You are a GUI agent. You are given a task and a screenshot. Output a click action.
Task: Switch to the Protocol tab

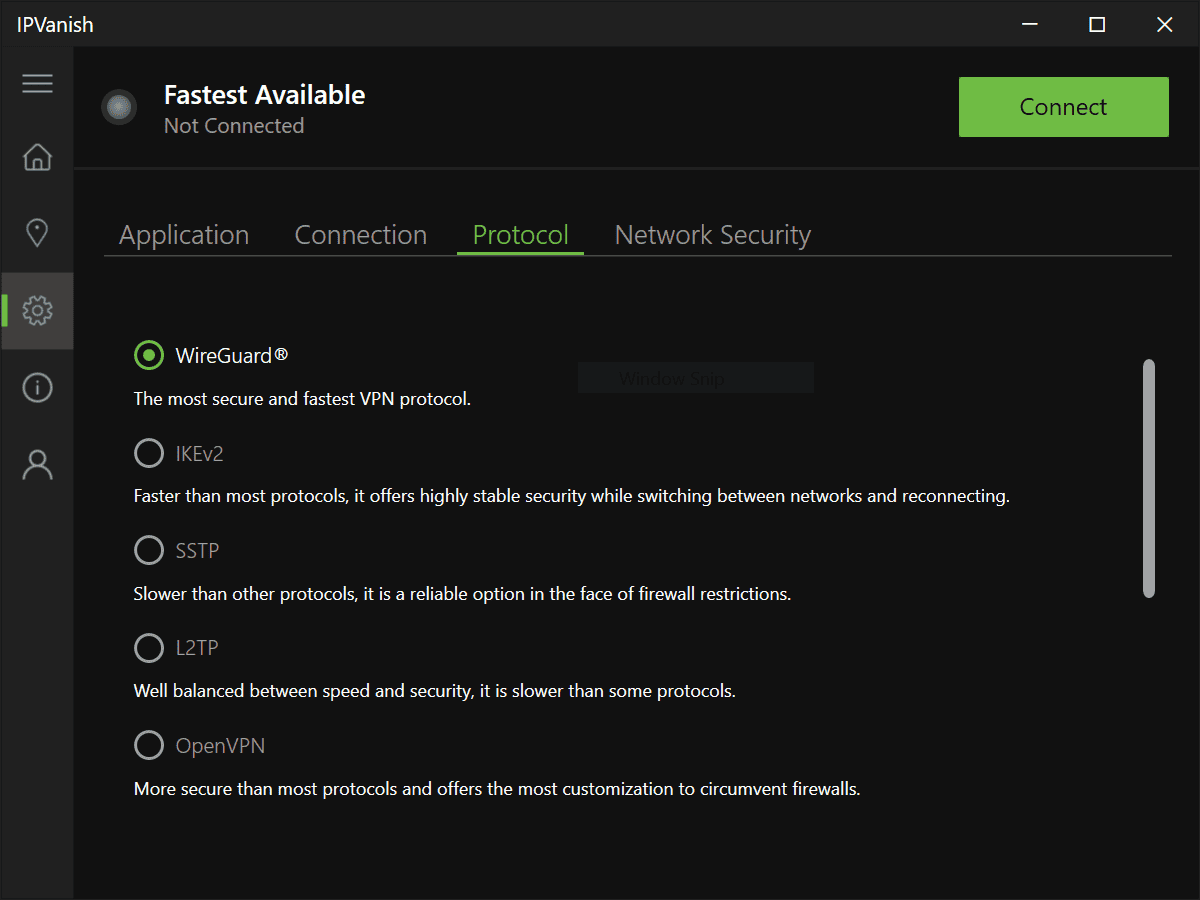point(521,235)
